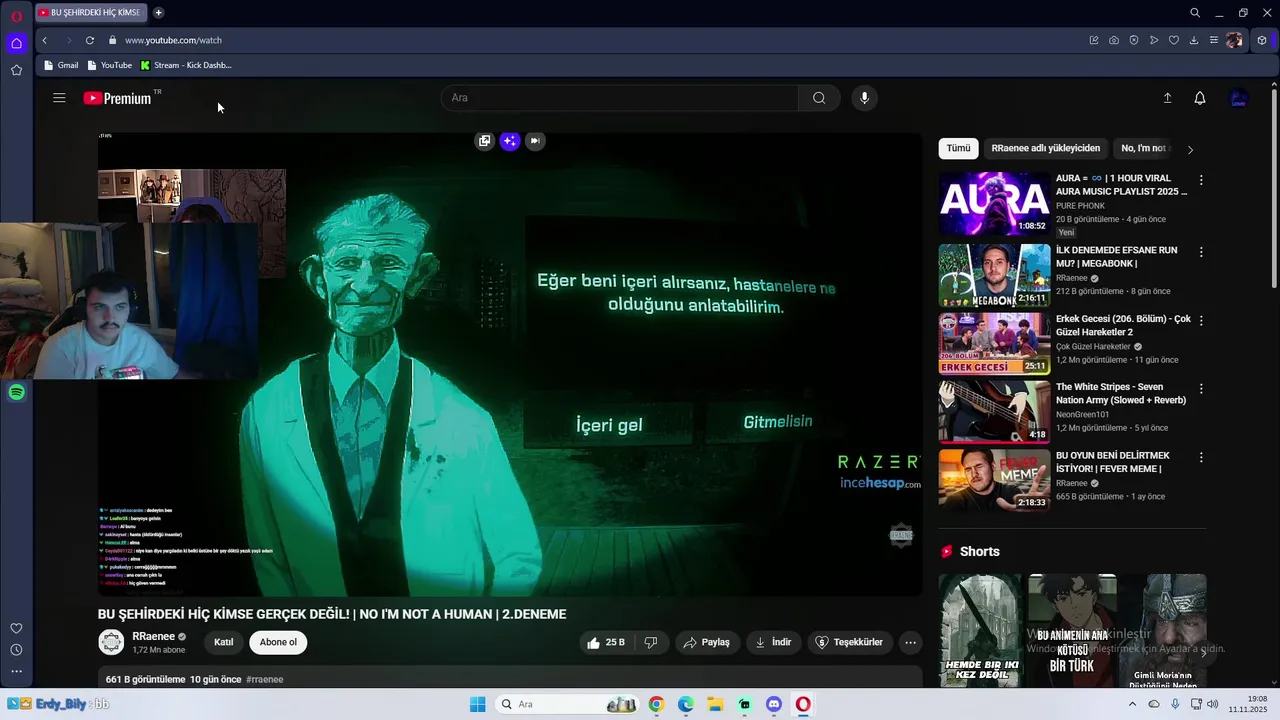
Task: Select the Tümü filter chip
Action: click(958, 148)
